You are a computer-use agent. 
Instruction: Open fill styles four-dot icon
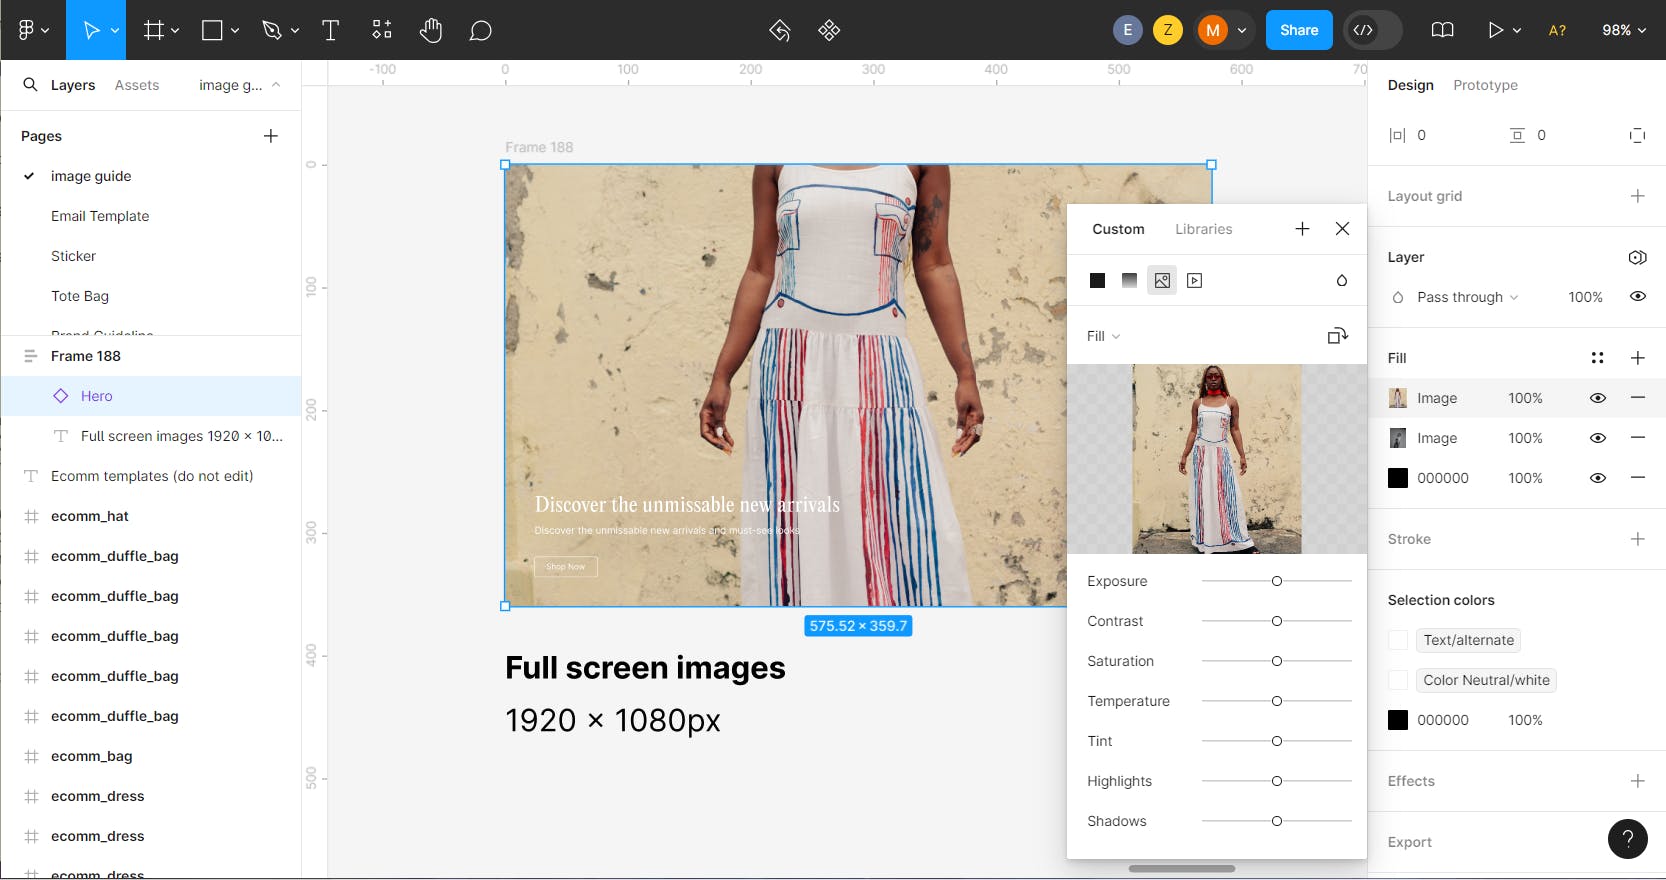pos(1597,358)
